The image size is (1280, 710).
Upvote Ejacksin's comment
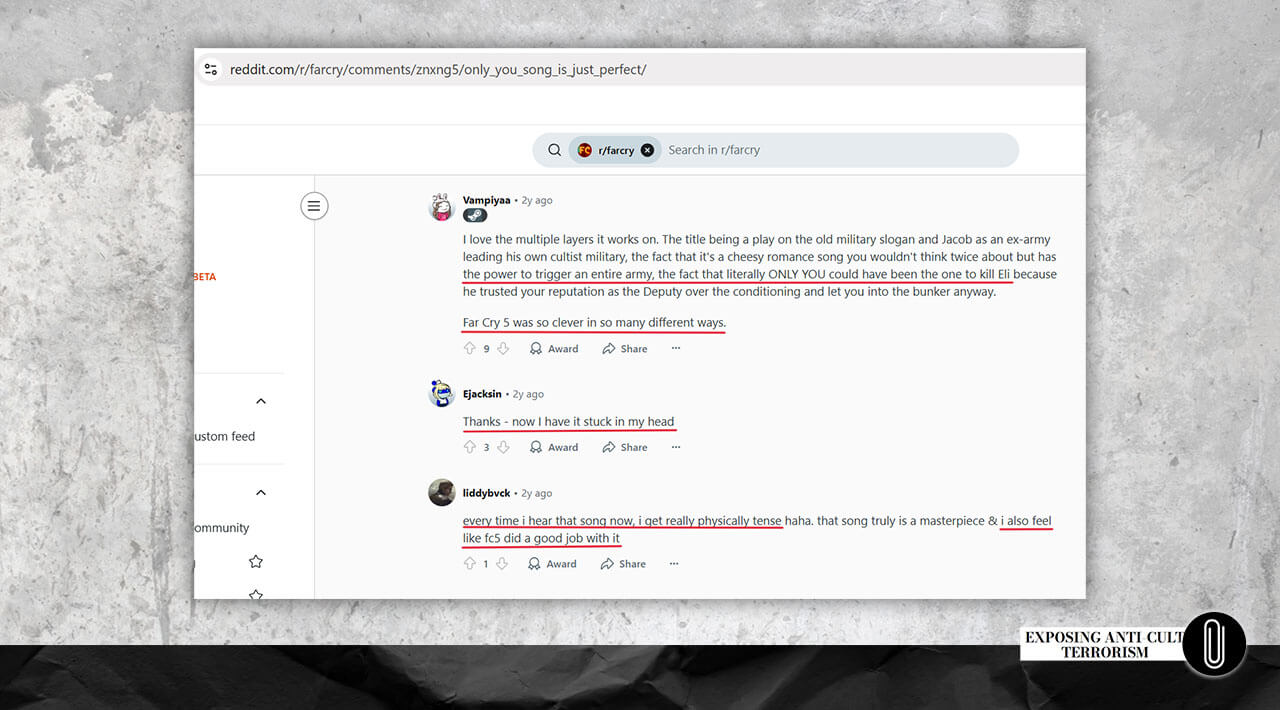pos(470,448)
